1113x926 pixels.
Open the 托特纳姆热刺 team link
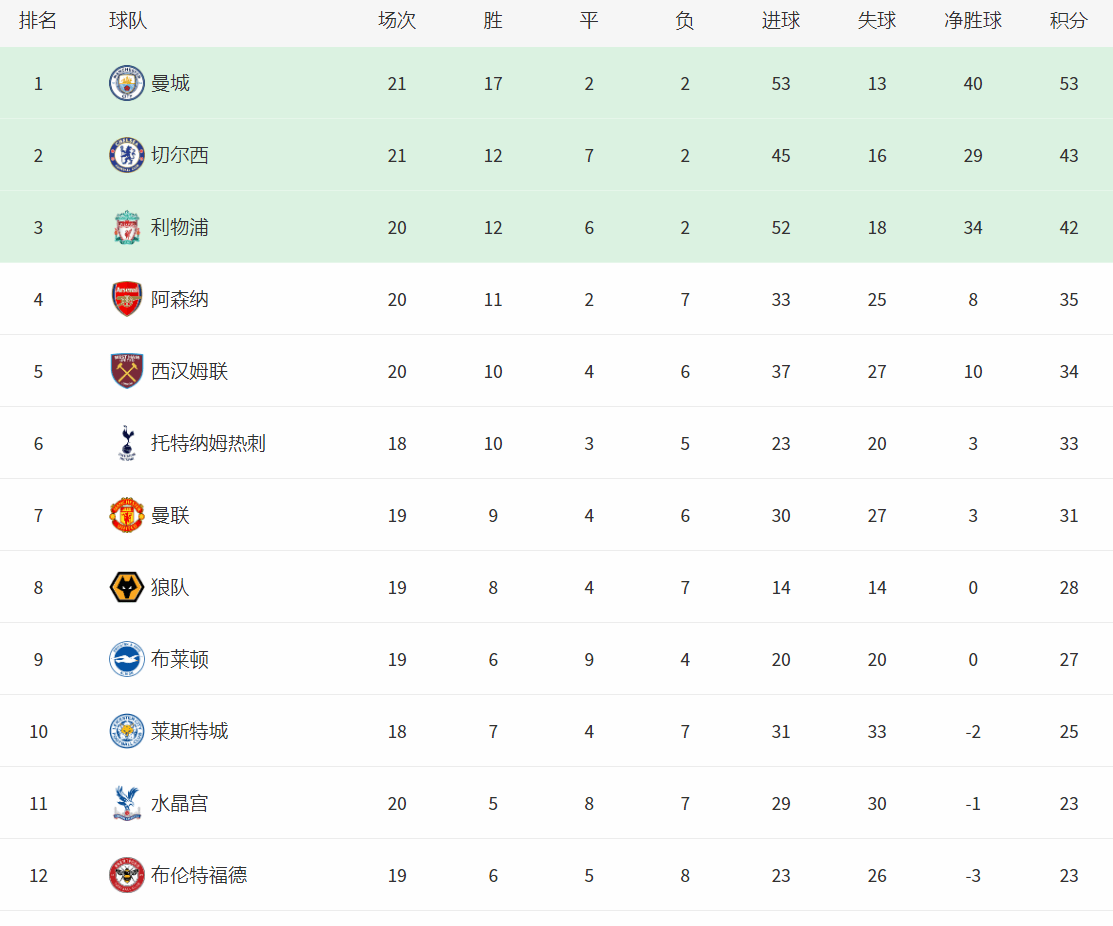(208, 443)
